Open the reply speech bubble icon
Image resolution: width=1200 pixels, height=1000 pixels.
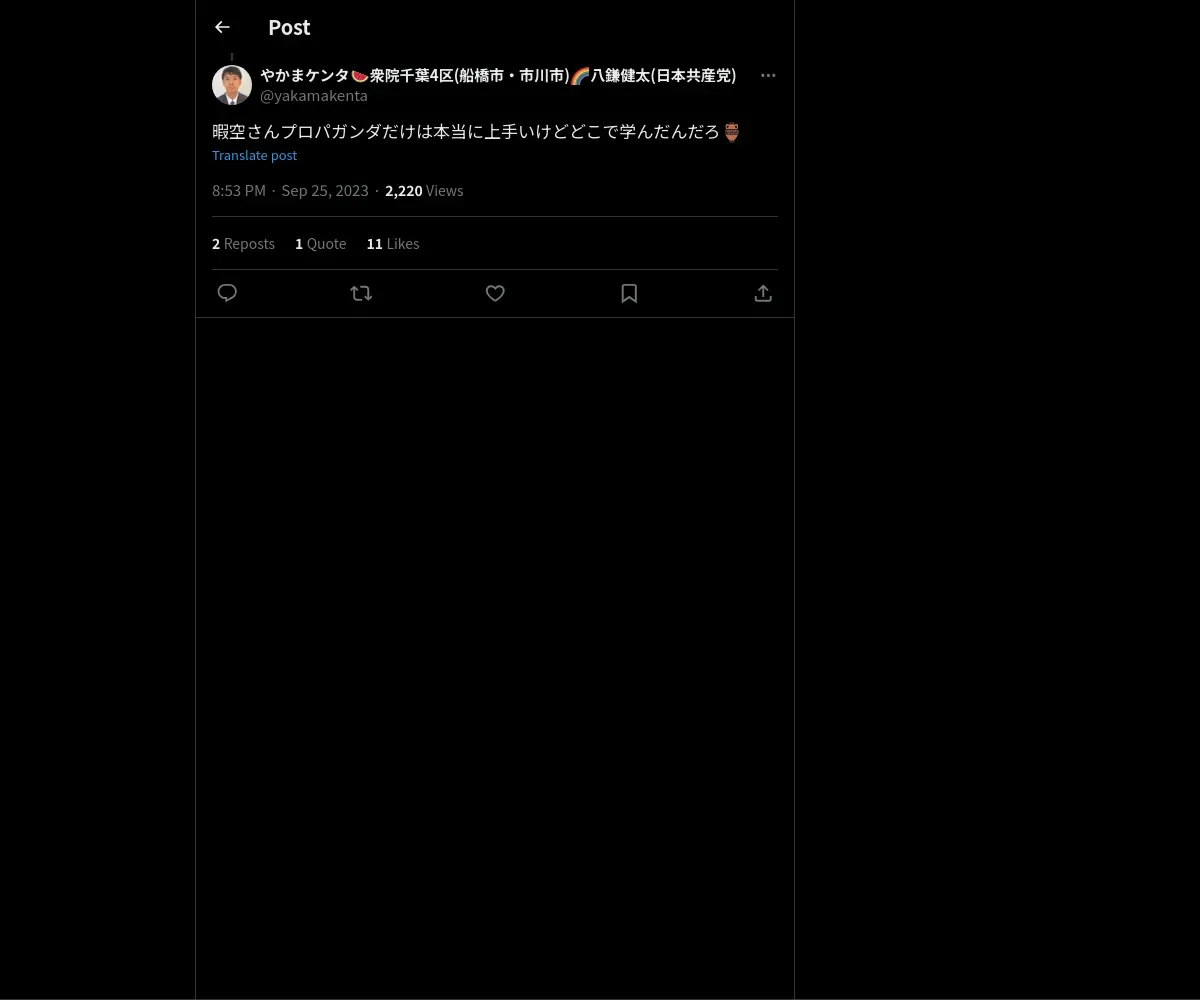click(x=227, y=293)
